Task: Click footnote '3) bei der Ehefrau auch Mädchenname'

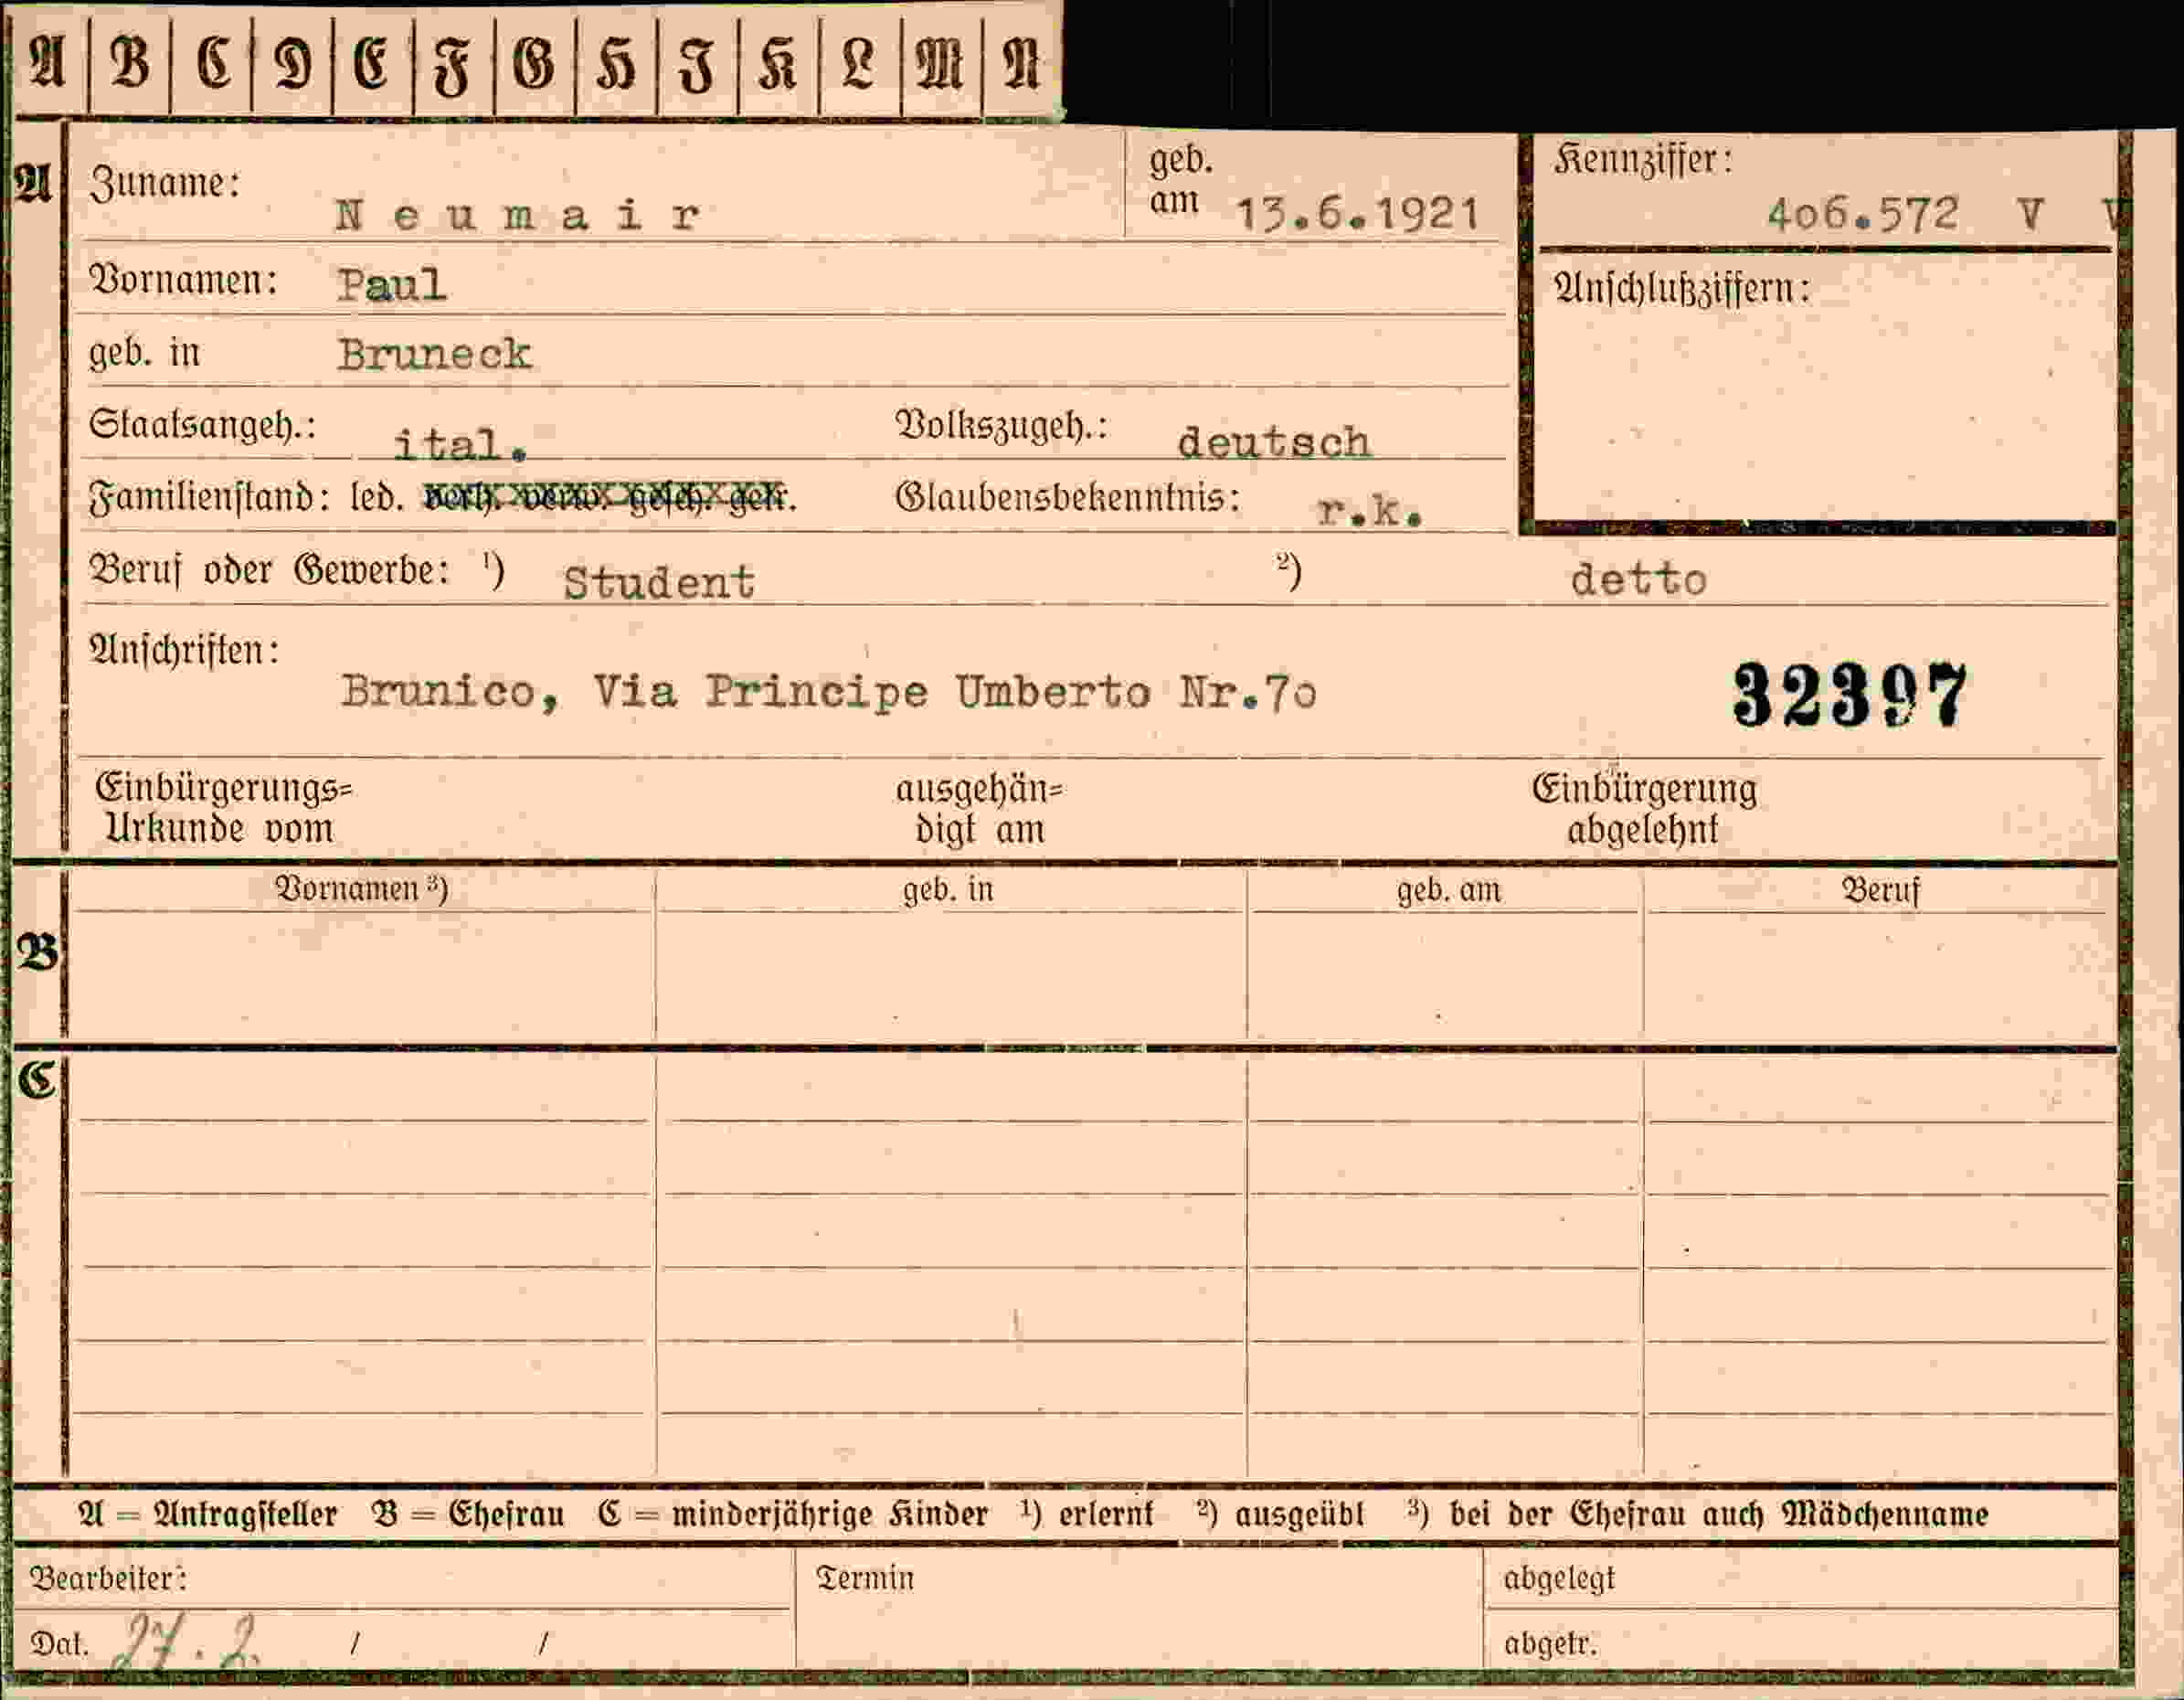Action: click(1697, 1514)
